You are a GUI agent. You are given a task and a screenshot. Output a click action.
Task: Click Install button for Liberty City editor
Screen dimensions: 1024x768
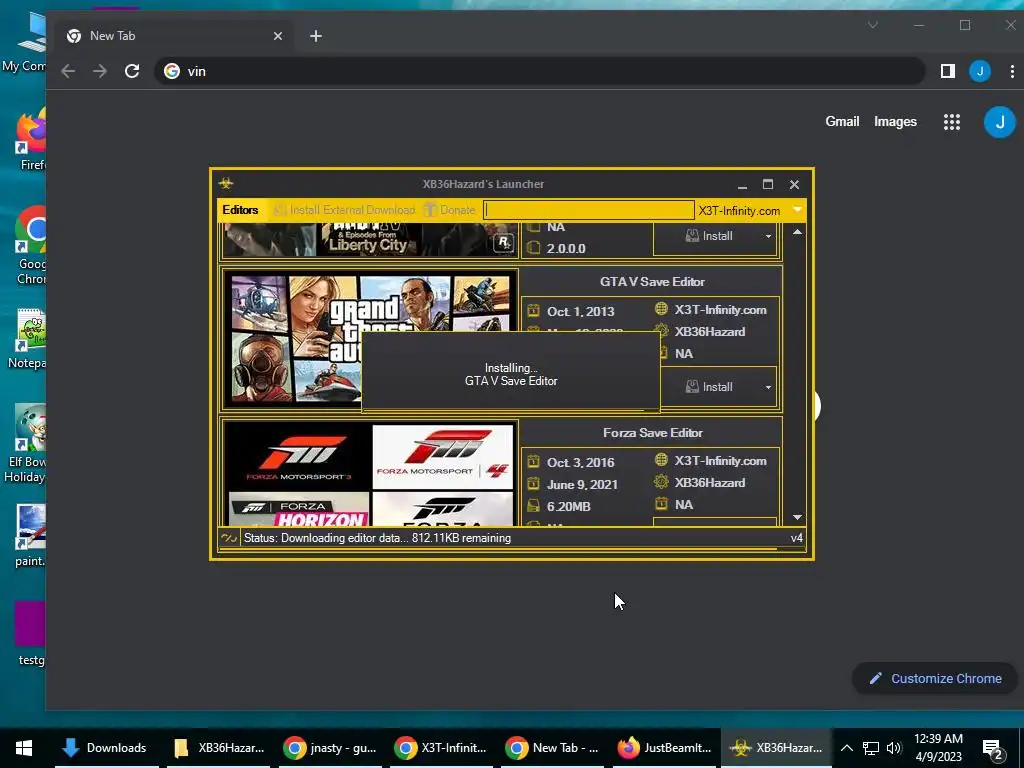(x=708, y=236)
